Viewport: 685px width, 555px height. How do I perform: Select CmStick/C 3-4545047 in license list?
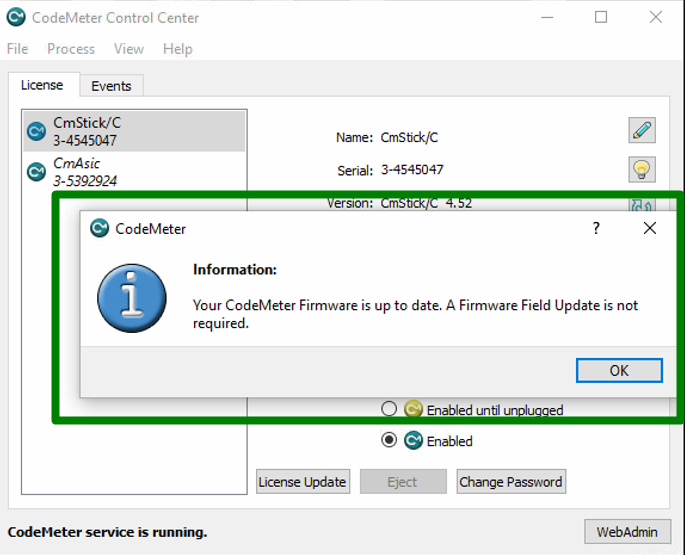[134, 131]
